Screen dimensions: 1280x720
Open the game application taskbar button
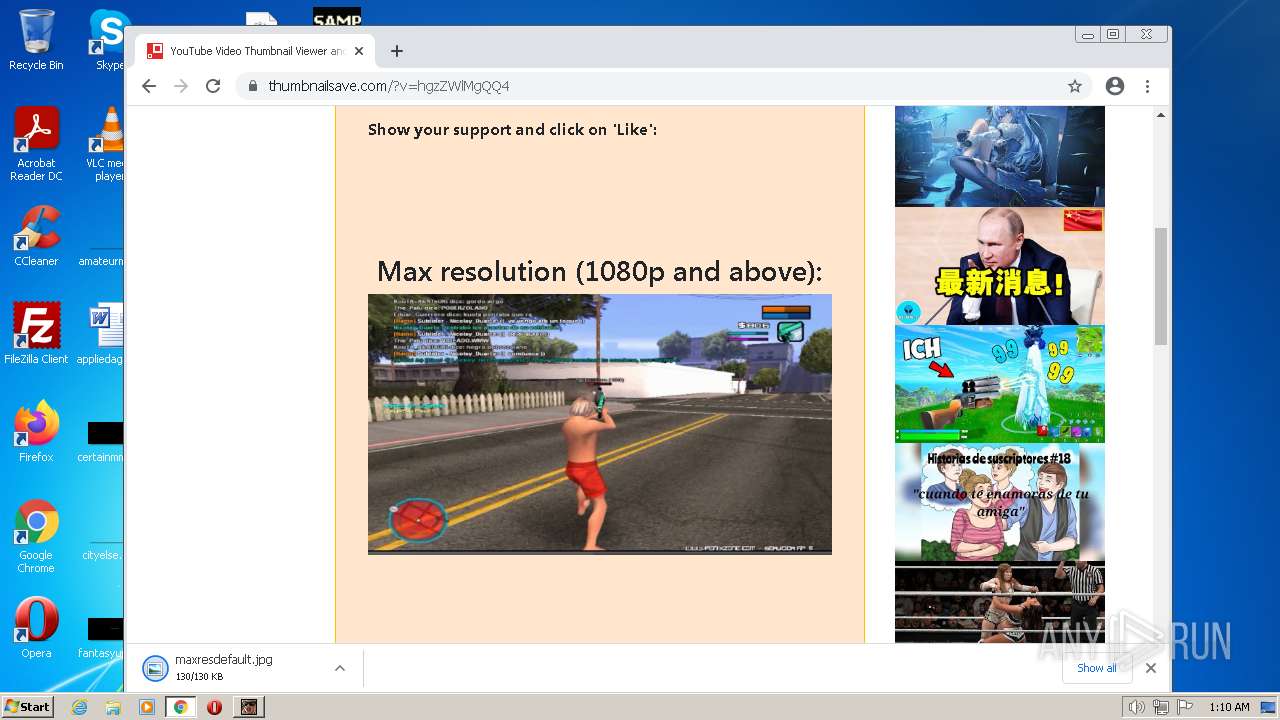[x=248, y=707]
